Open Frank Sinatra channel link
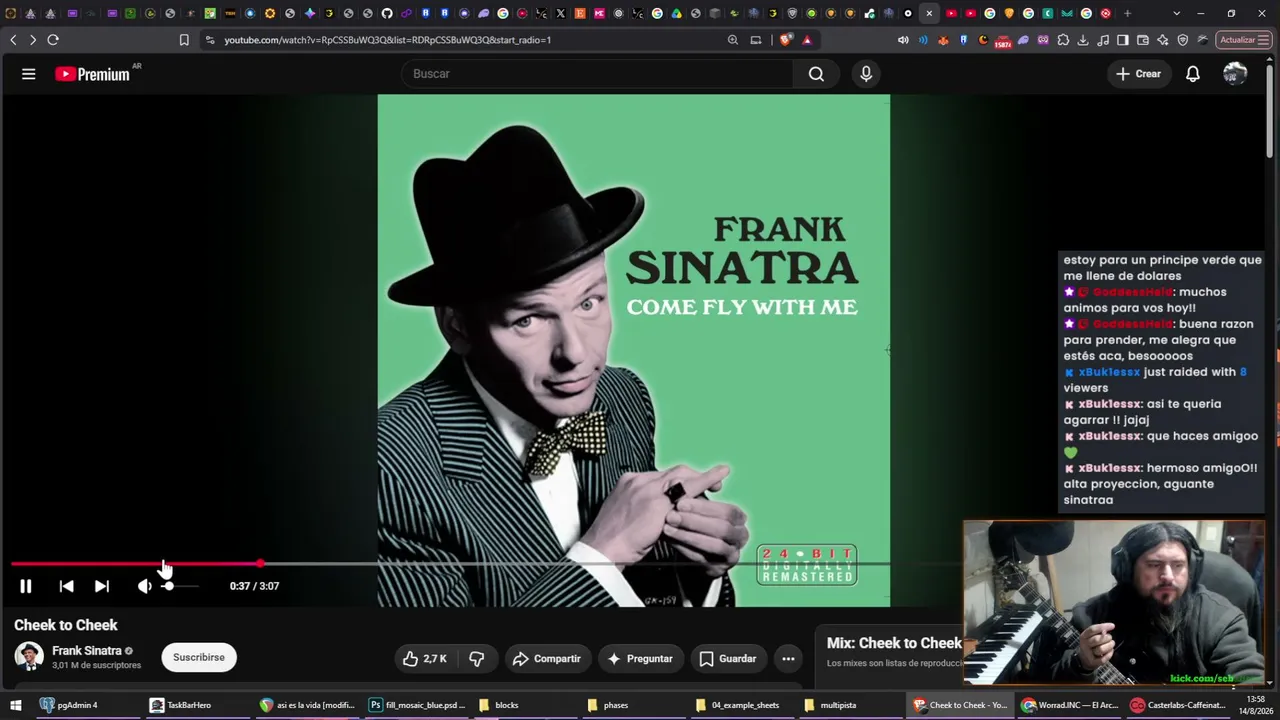 [x=87, y=651]
